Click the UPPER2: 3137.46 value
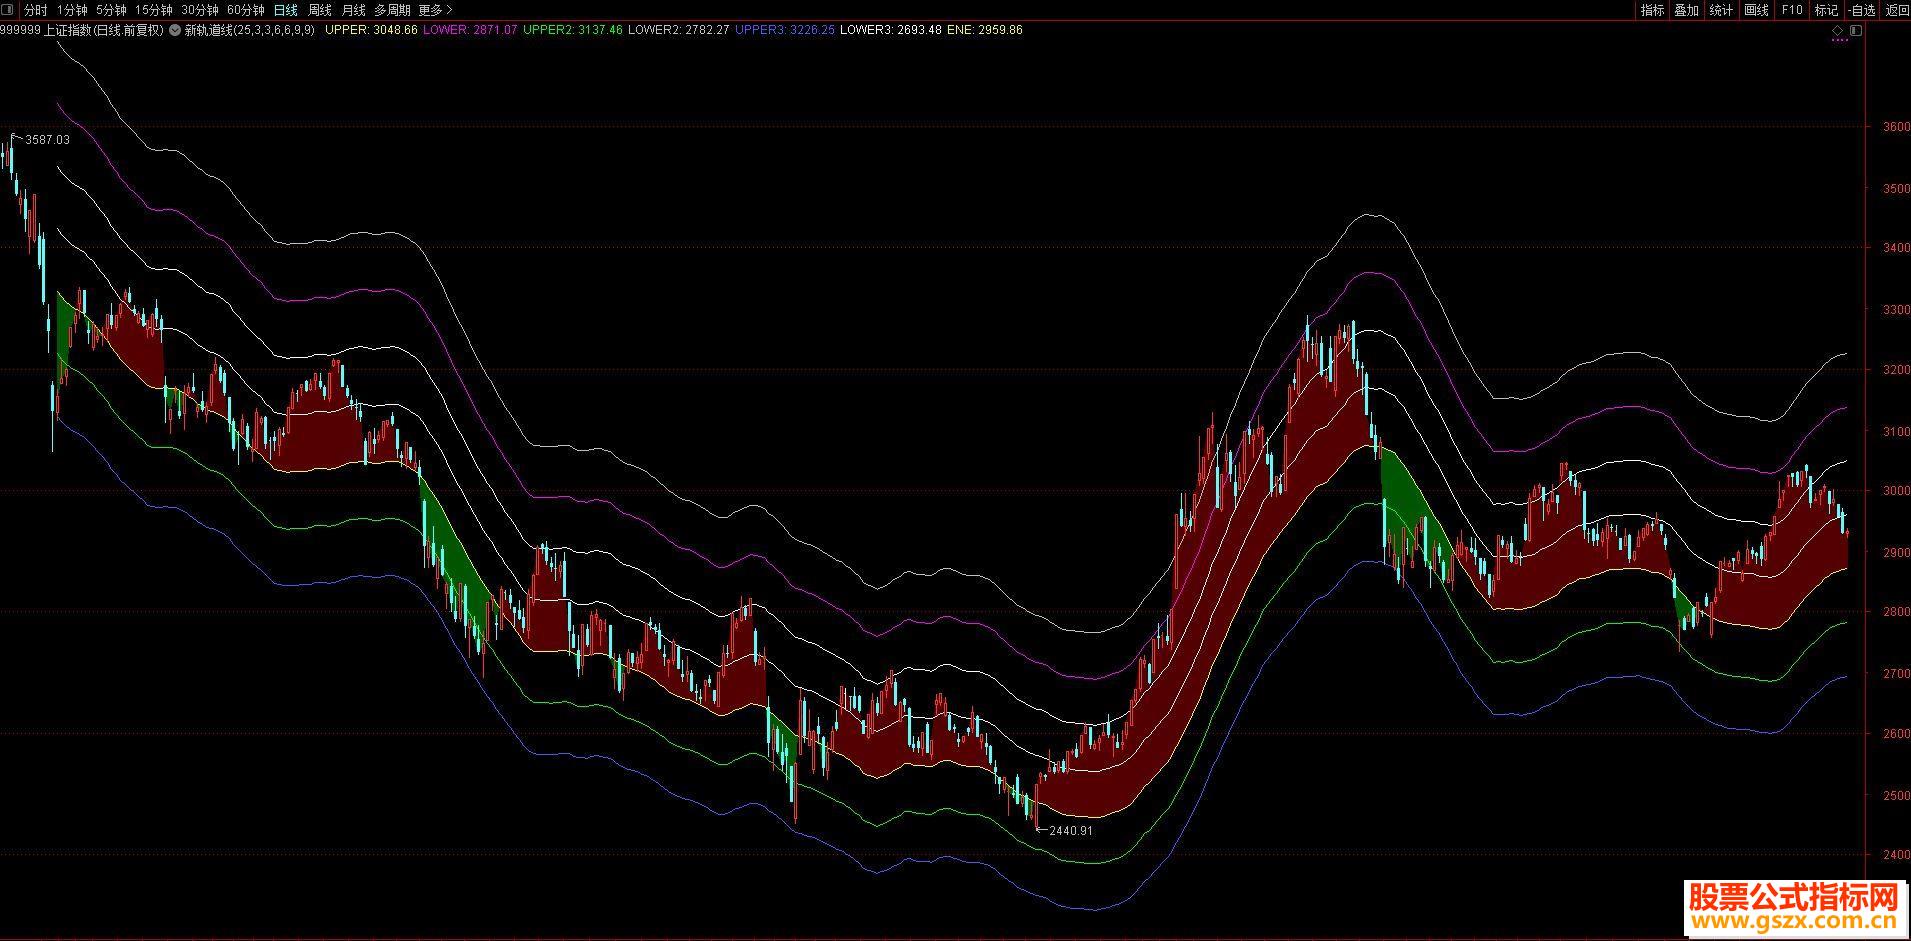The height and width of the screenshot is (941, 1911). pos(573,30)
